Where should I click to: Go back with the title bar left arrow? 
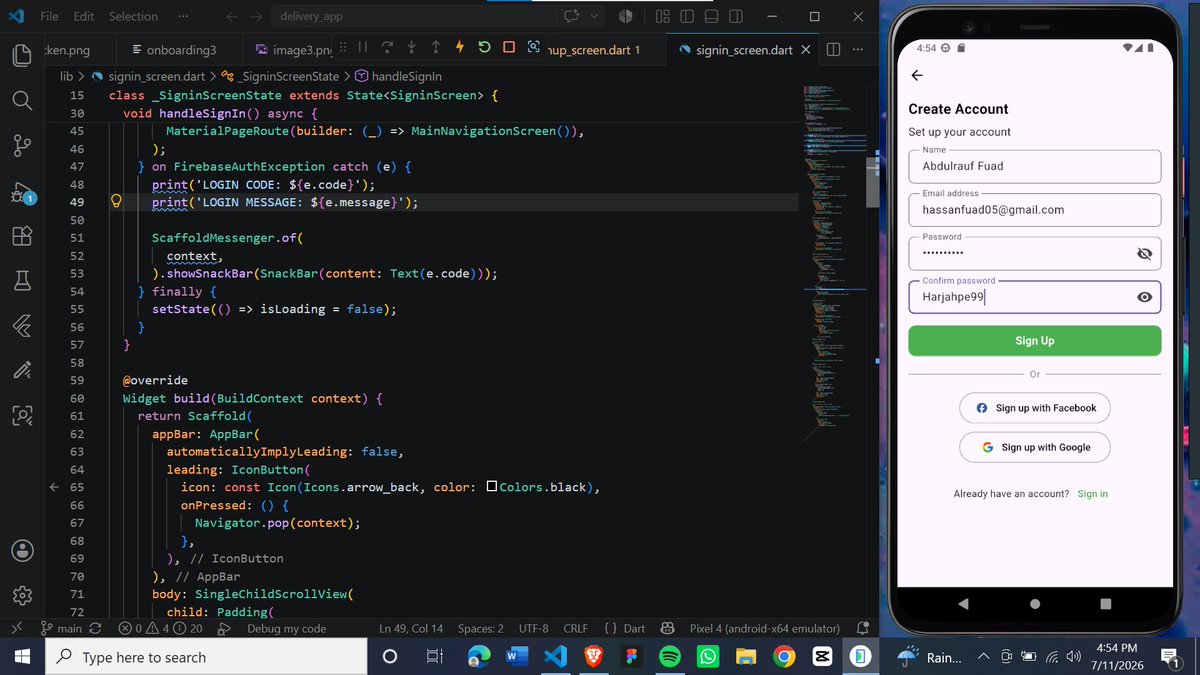pos(232,16)
